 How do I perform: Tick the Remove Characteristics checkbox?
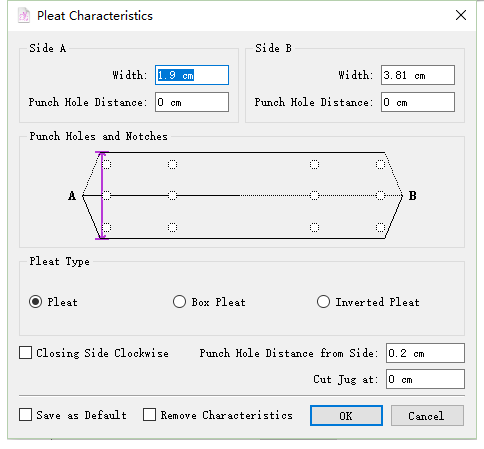click(x=149, y=415)
